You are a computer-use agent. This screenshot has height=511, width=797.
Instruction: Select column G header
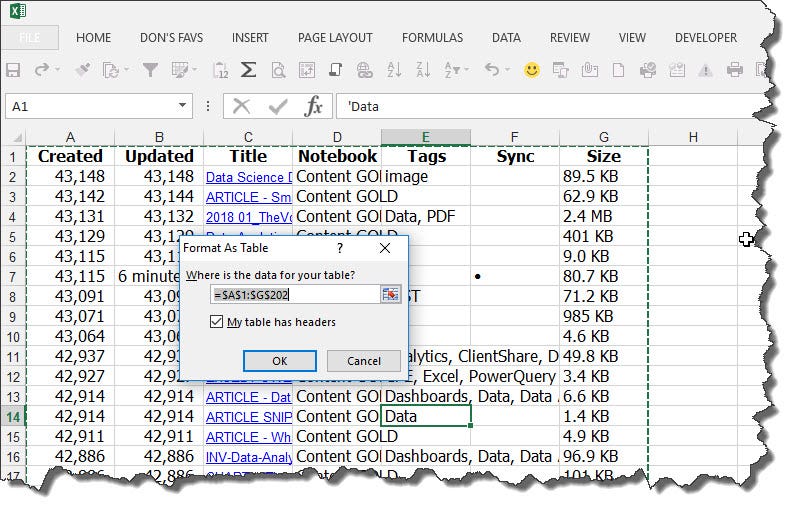604,137
